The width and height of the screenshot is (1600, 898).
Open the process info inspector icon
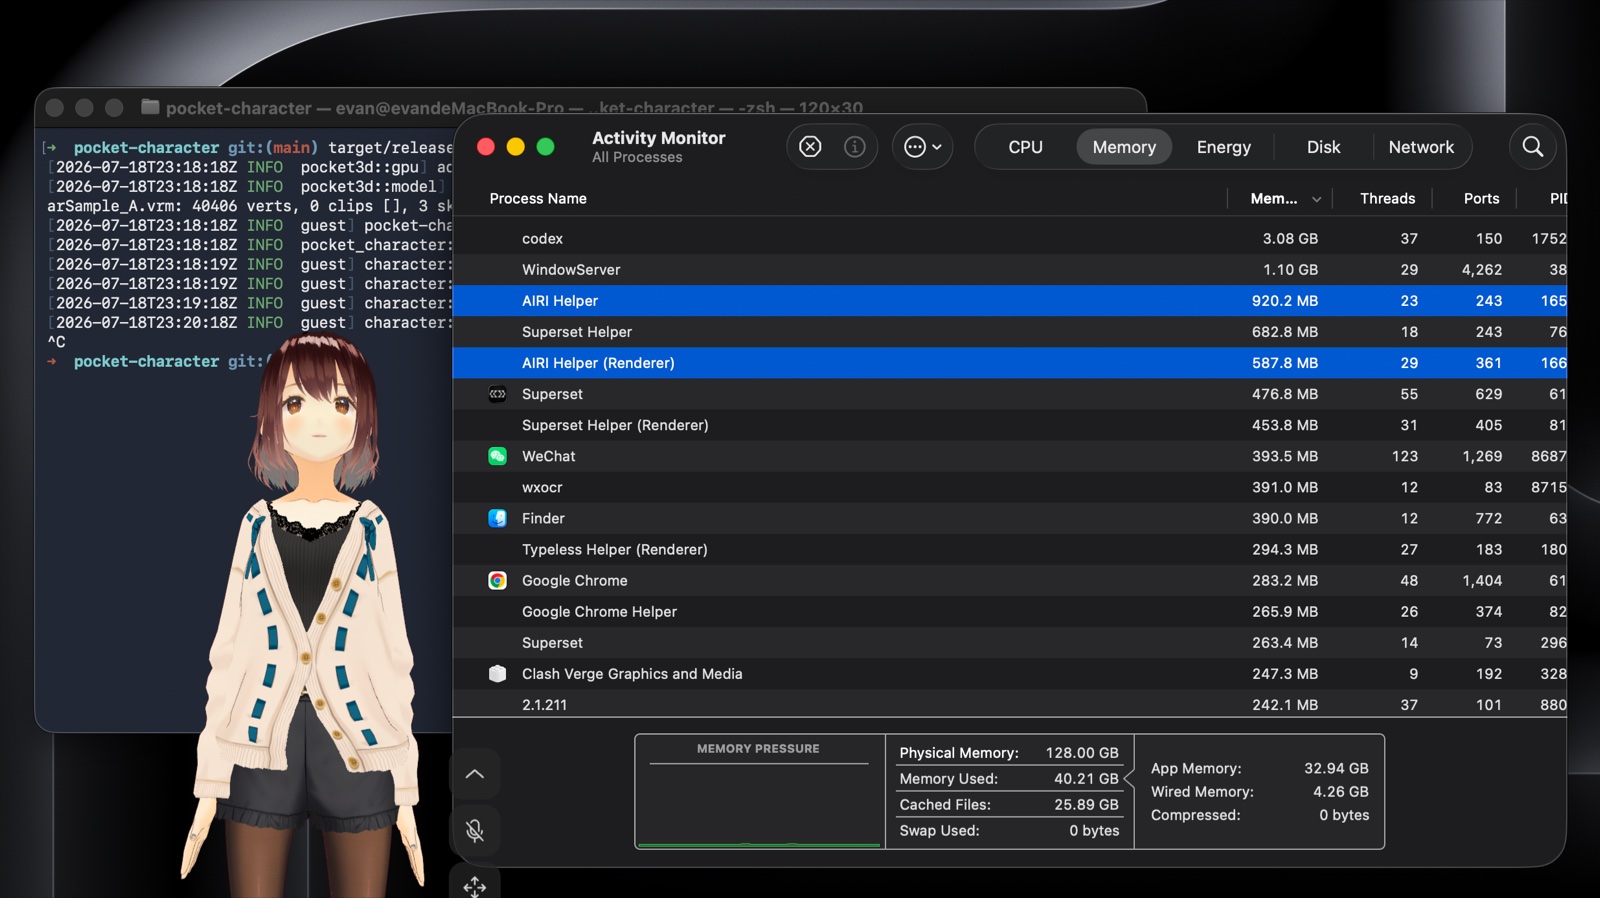tap(854, 147)
